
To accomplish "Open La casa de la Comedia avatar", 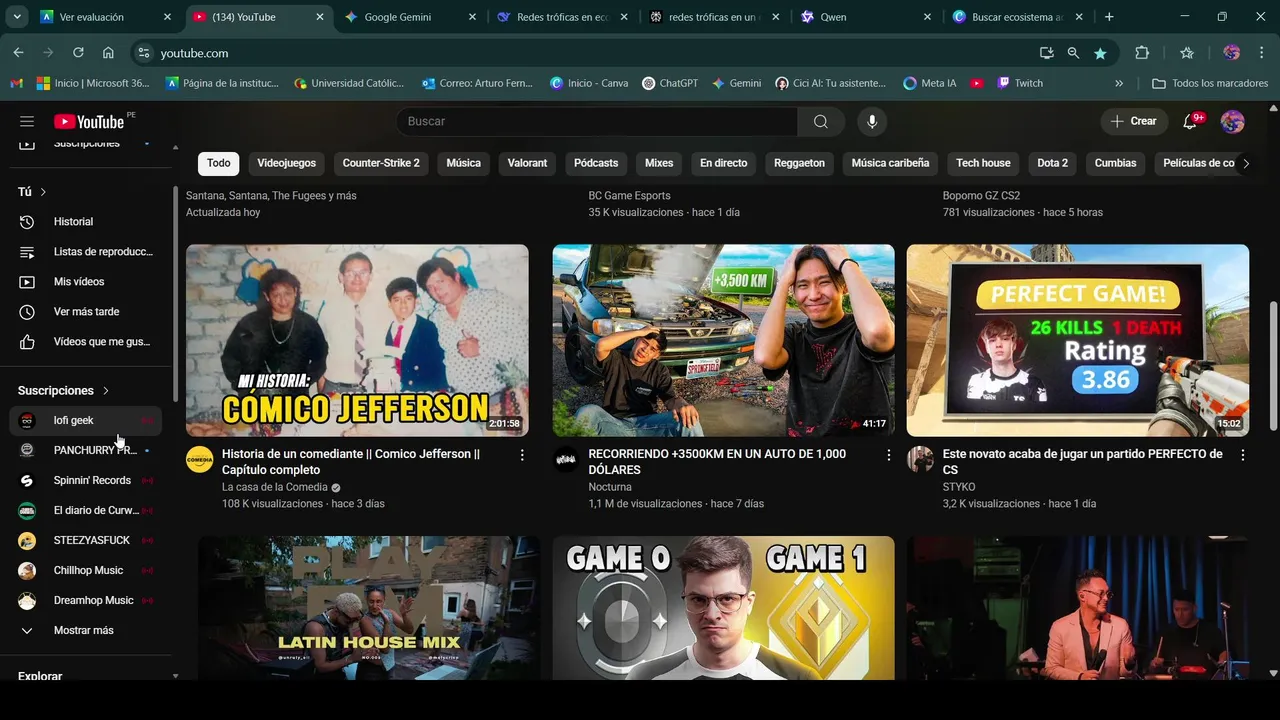I will (x=200, y=460).
